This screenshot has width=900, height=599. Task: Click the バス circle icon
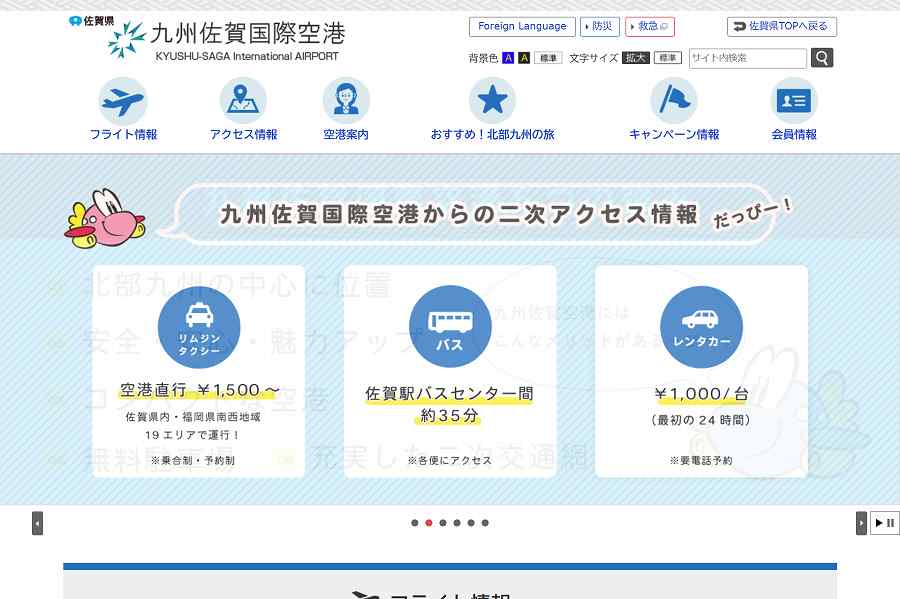(x=450, y=326)
